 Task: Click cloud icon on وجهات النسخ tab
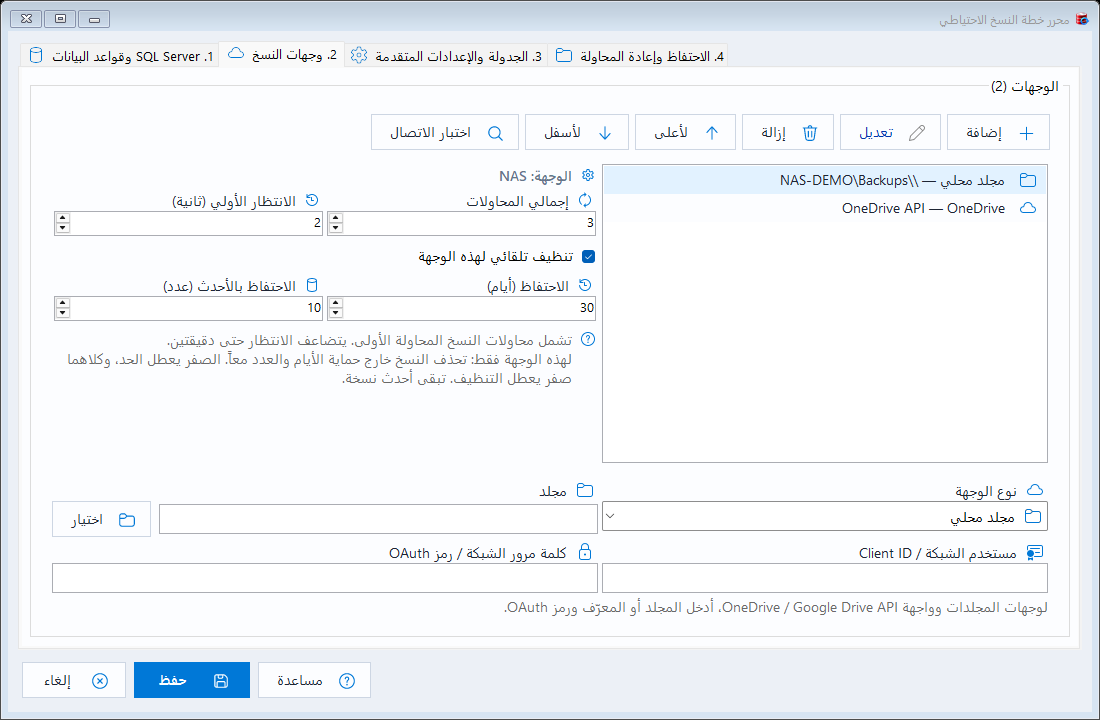(236, 53)
